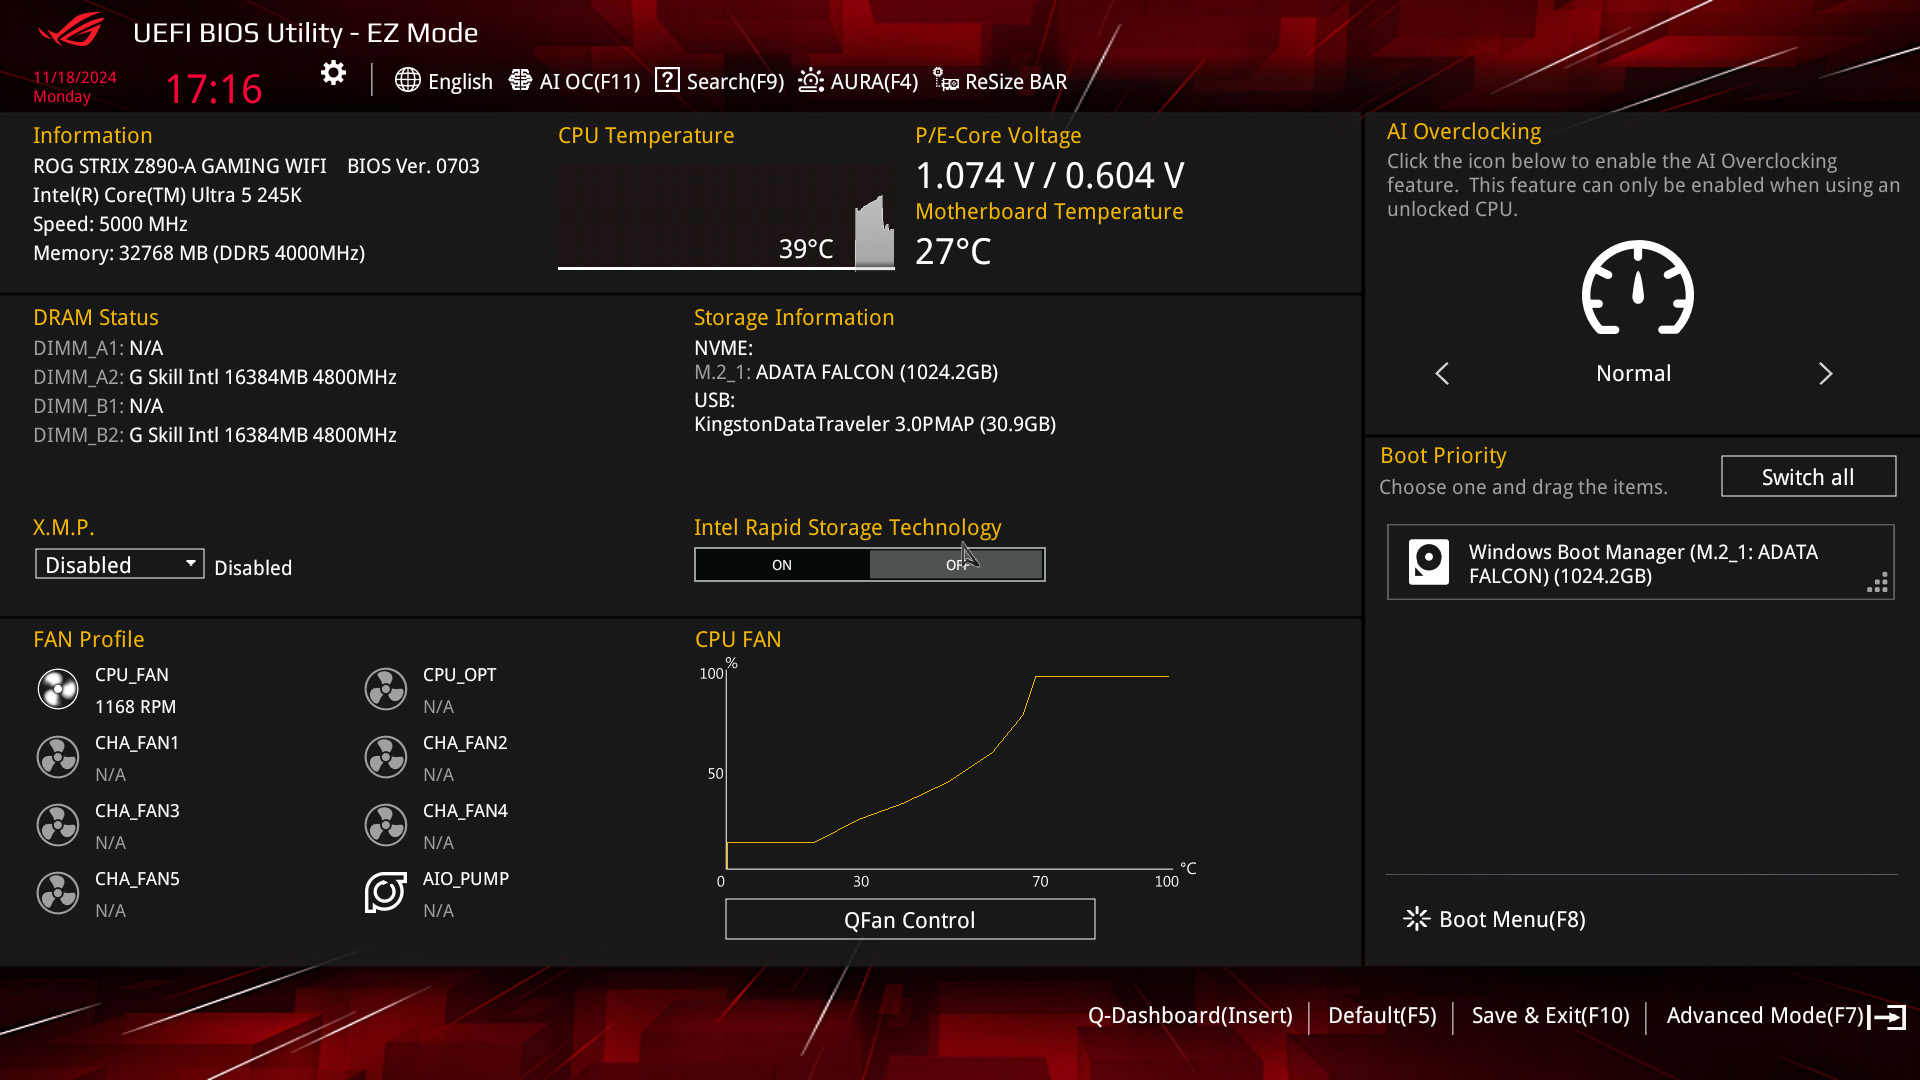Image resolution: width=1920 pixels, height=1080 pixels.
Task: Click the 39°C CPU temperature reading
Action: pyautogui.click(x=806, y=249)
